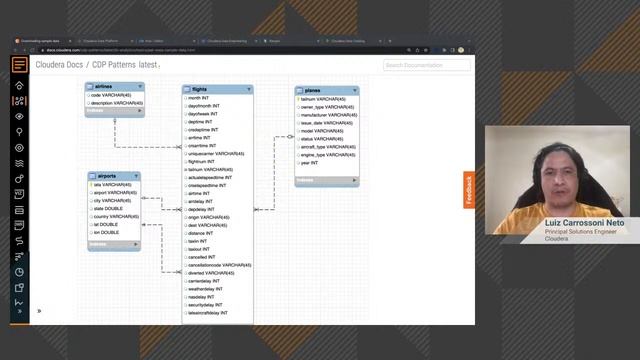
Task: Click the eye icon in the sidebar
Action: click(19, 116)
